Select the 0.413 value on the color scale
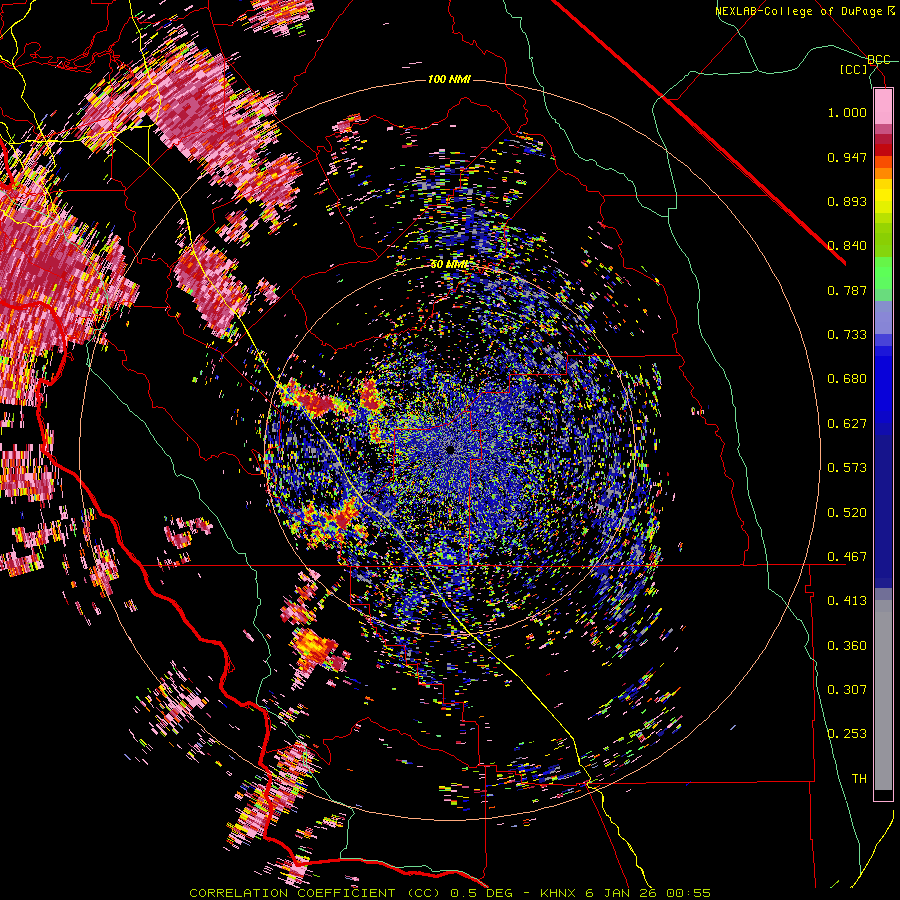 point(847,601)
